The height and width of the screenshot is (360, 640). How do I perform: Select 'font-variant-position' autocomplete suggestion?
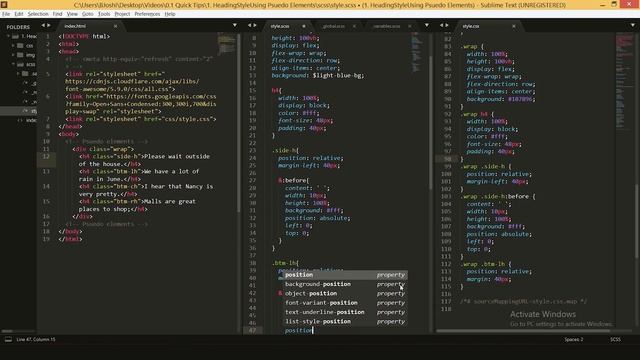pyautogui.click(x=345, y=303)
